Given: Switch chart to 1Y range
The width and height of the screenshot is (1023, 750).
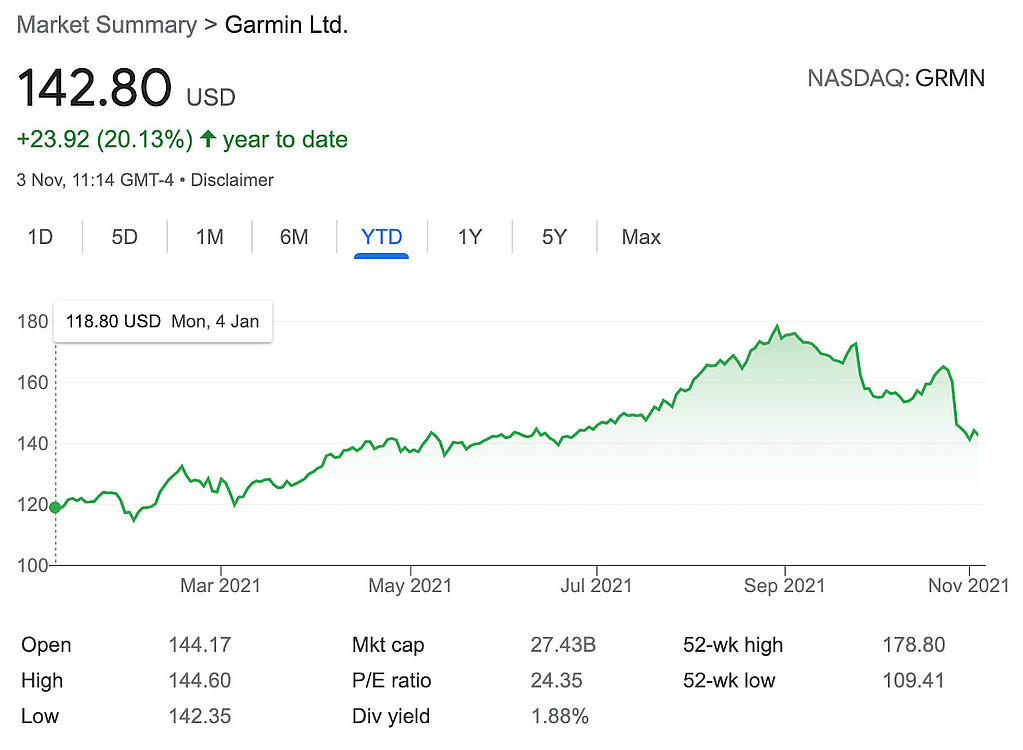Looking at the screenshot, I should tap(470, 237).
